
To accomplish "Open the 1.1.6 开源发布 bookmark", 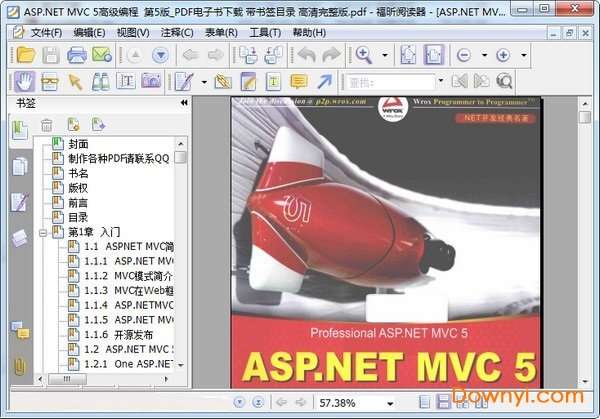I will click(x=118, y=335).
